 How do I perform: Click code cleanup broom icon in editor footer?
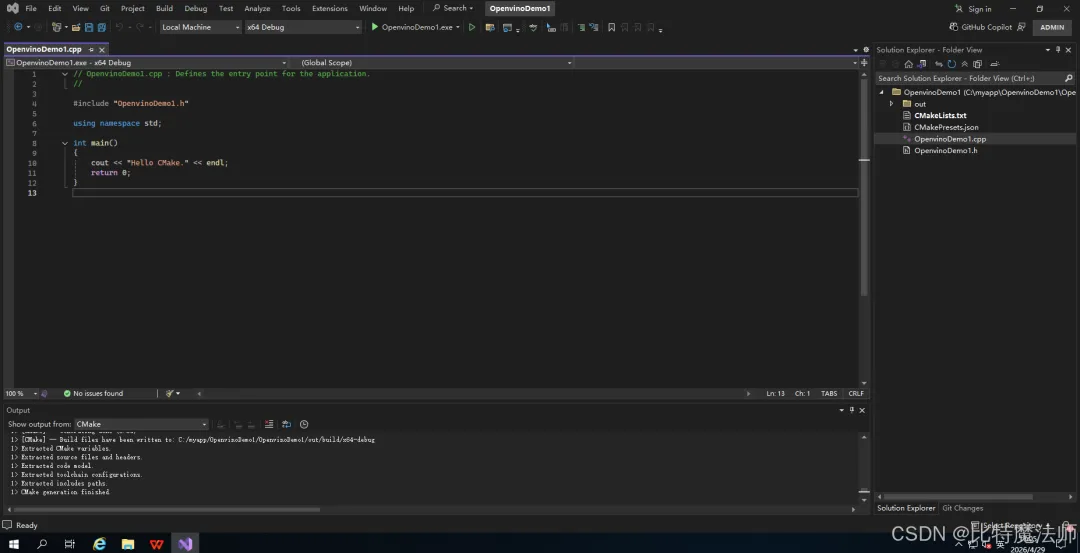pos(169,393)
